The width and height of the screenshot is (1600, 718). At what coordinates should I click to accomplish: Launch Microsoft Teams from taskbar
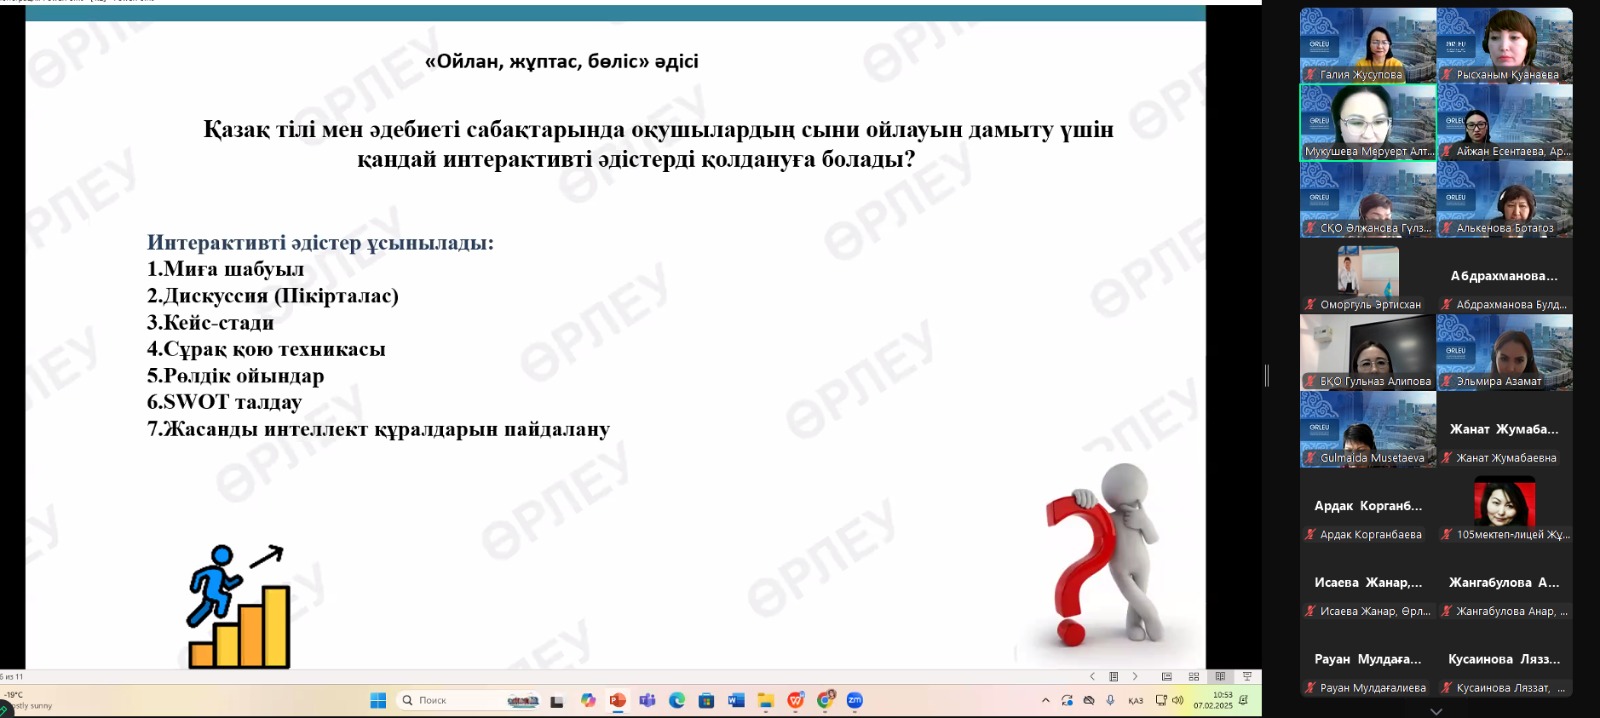point(647,700)
